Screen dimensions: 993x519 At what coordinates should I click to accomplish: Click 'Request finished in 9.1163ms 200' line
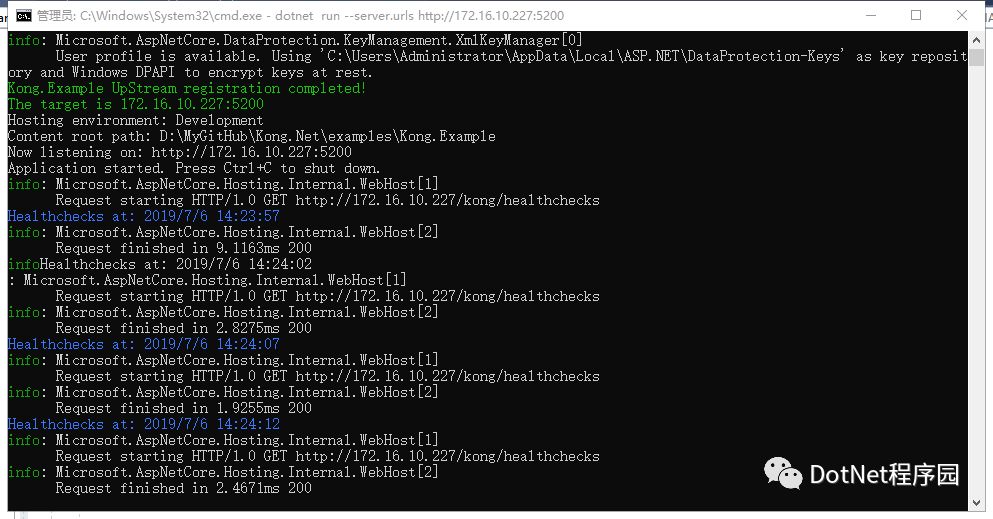click(x=184, y=248)
